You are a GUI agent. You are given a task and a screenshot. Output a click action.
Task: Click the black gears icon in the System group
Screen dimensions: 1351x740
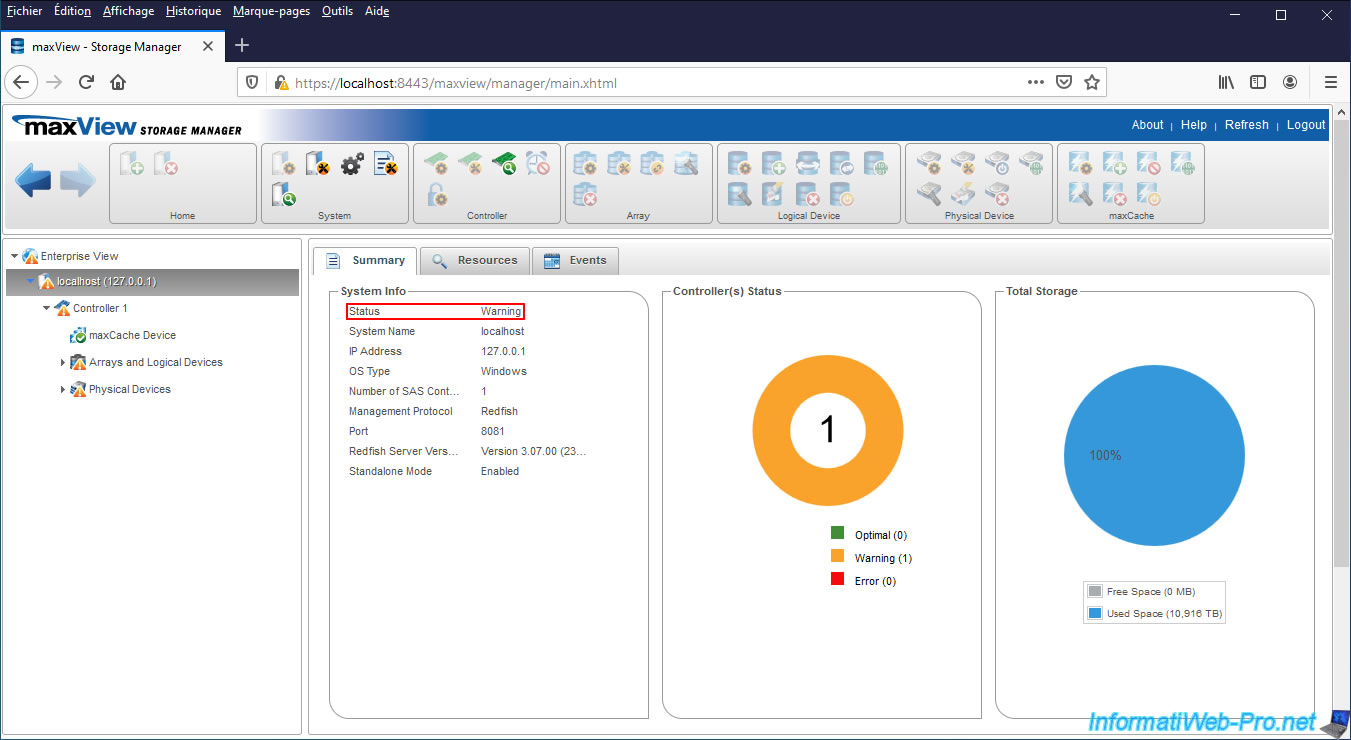[x=352, y=164]
